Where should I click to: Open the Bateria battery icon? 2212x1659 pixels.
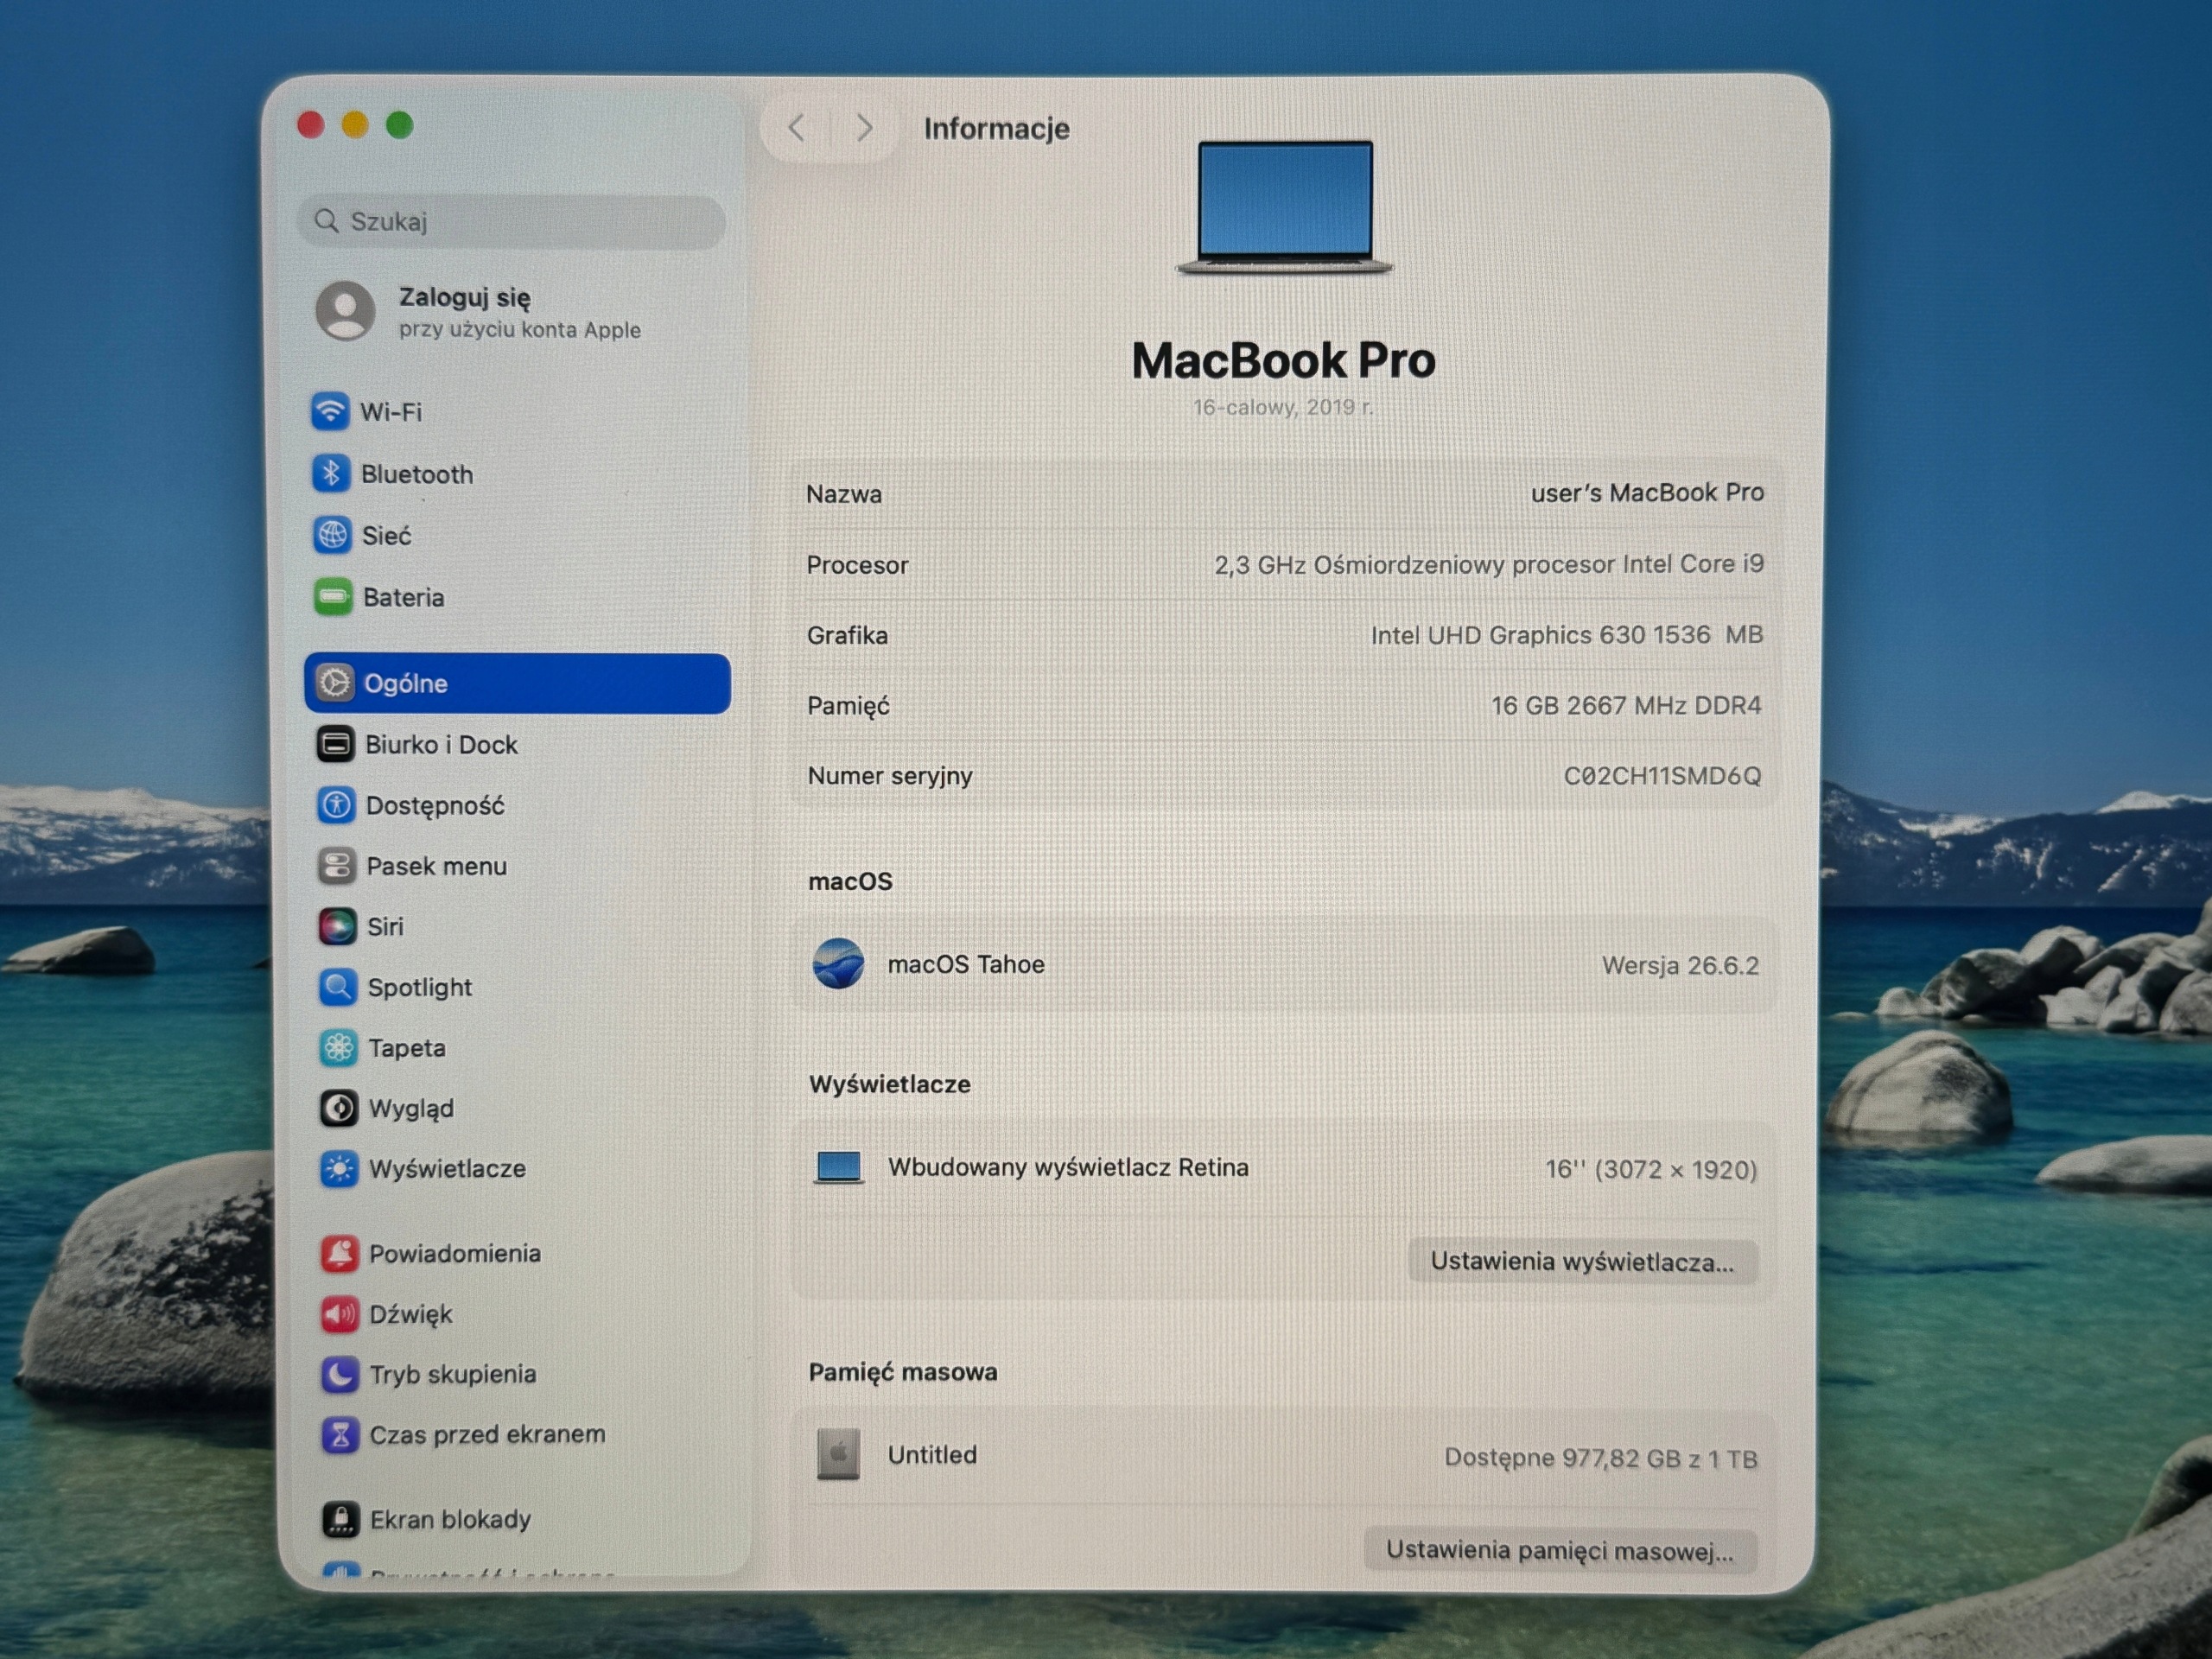pyautogui.click(x=333, y=597)
